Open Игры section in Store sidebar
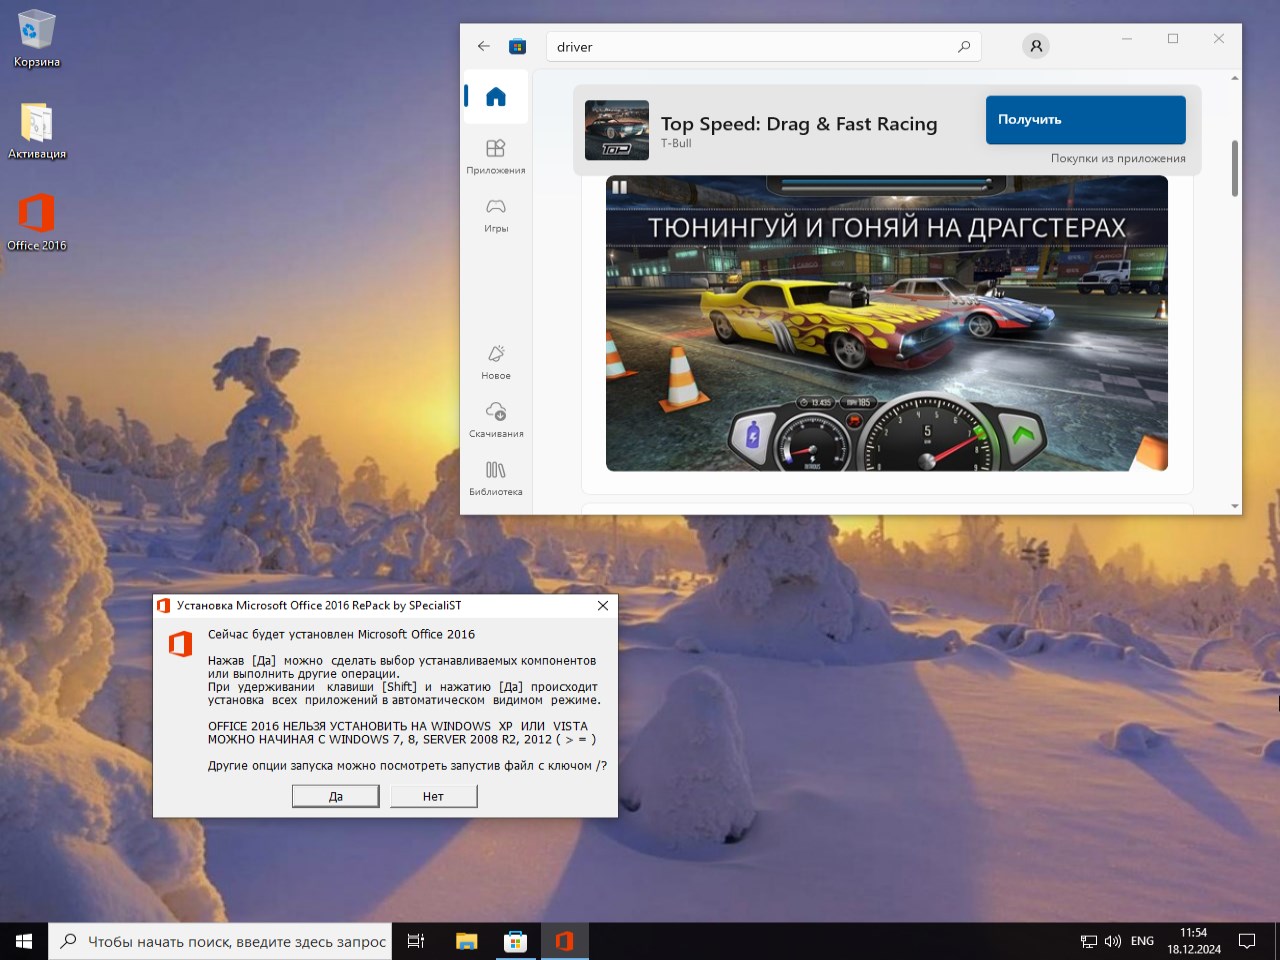Image resolution: width=1280 pixels, height=960 pixels. [496, 215]
